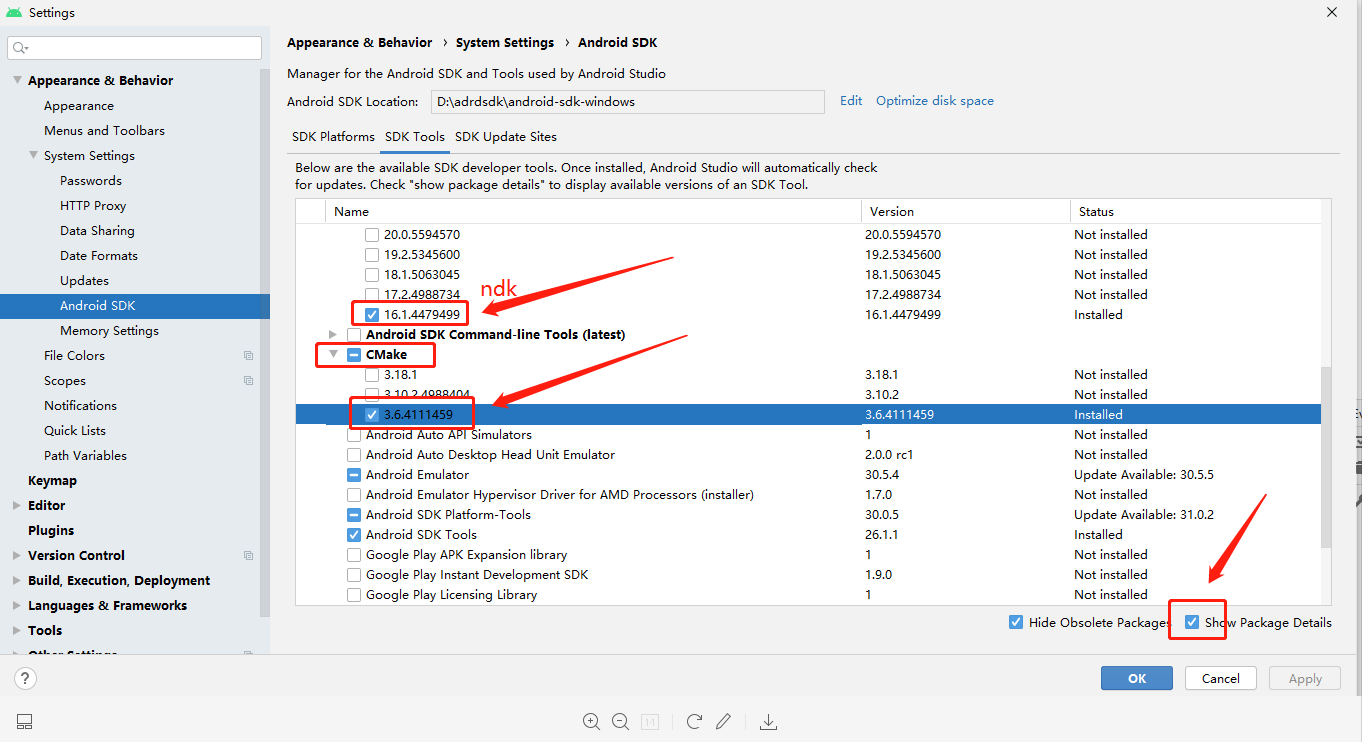
Task: Focus the settings search input field
Action: [134, 48]
